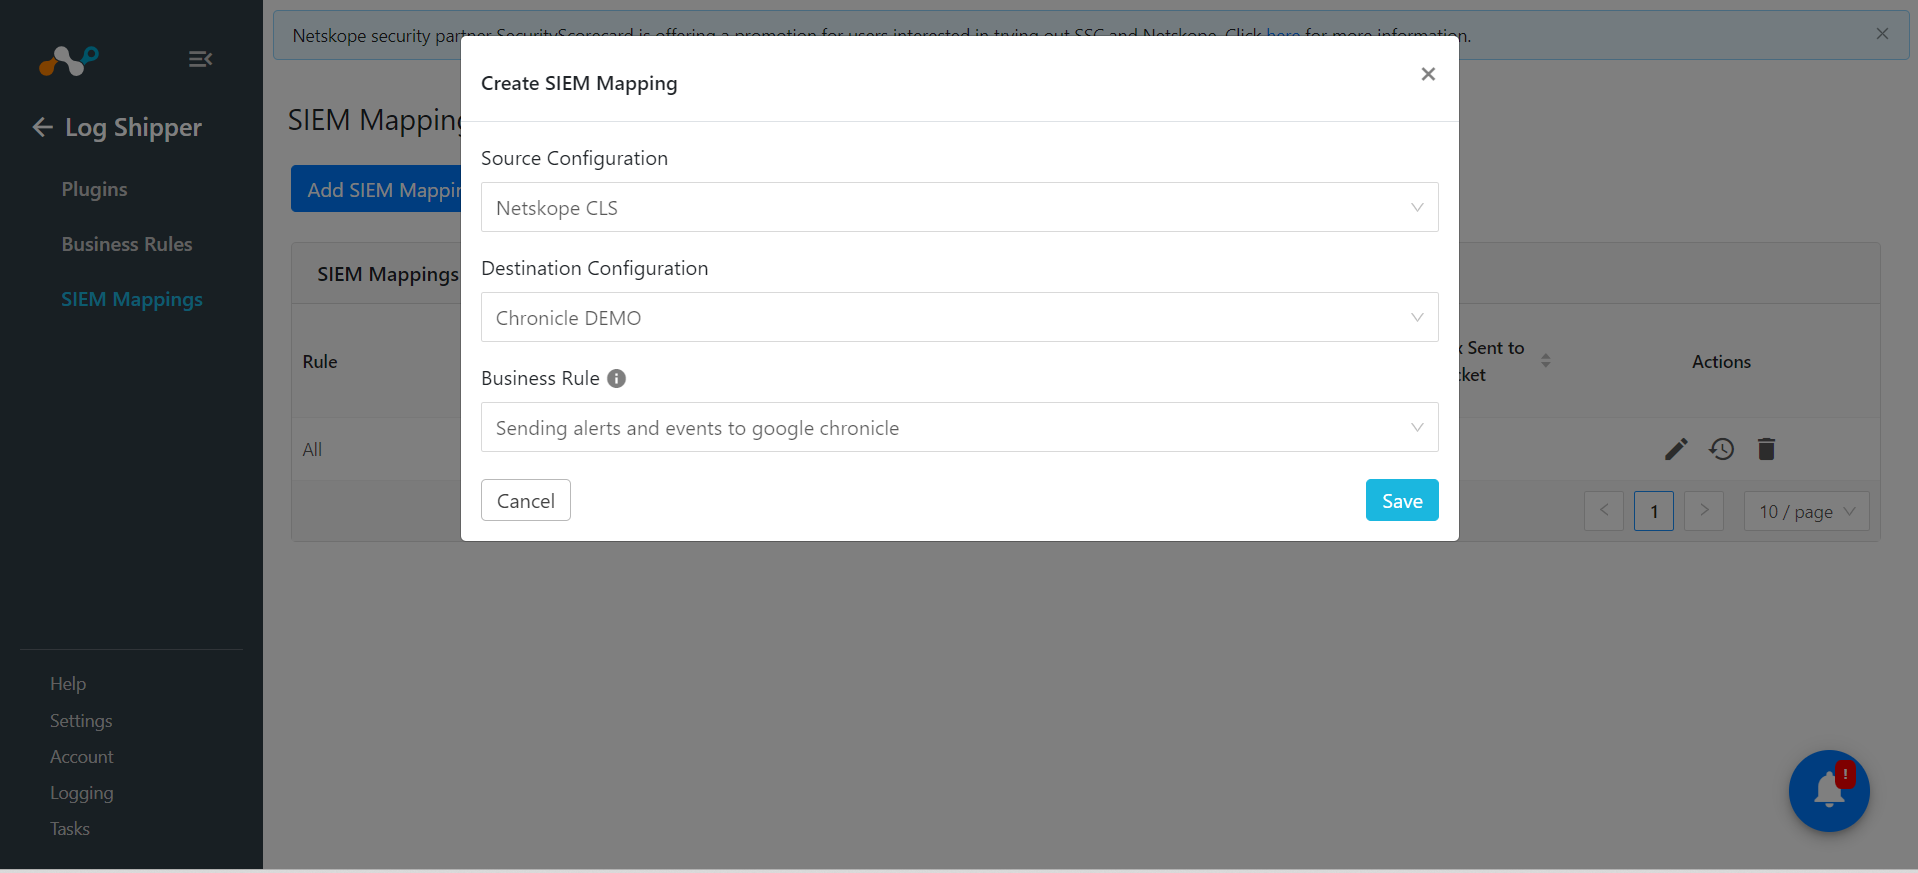
Task: Click the Actions column header
Action: [x=1721, y=362]
